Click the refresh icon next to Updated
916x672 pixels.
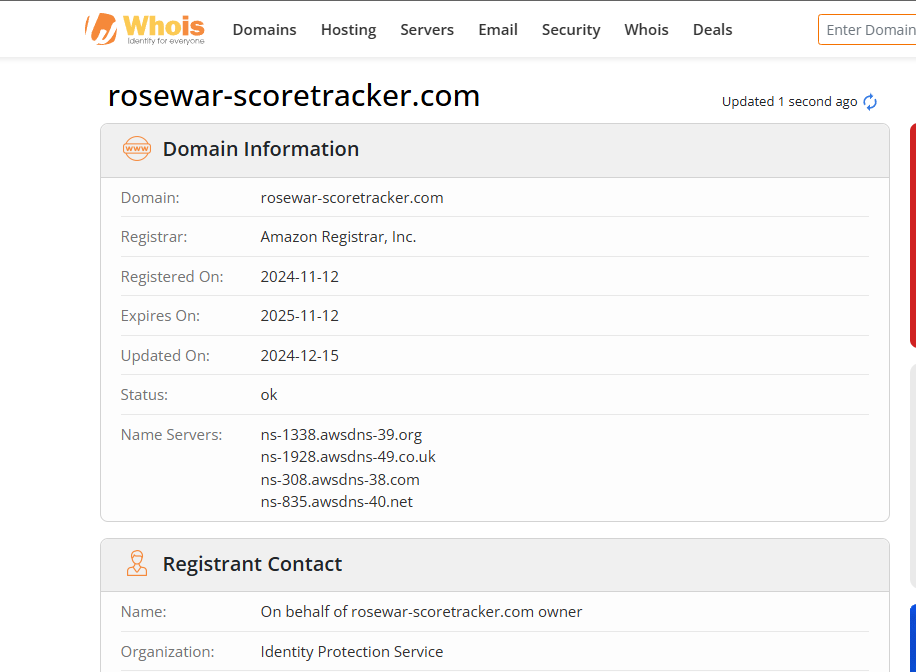[x=870, y=102]
